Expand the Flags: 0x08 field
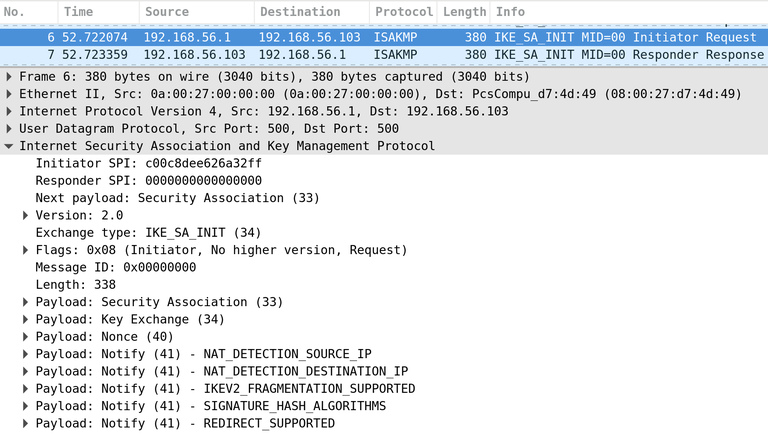The height and width of the screenshot is (438, 768). [25, 250]
